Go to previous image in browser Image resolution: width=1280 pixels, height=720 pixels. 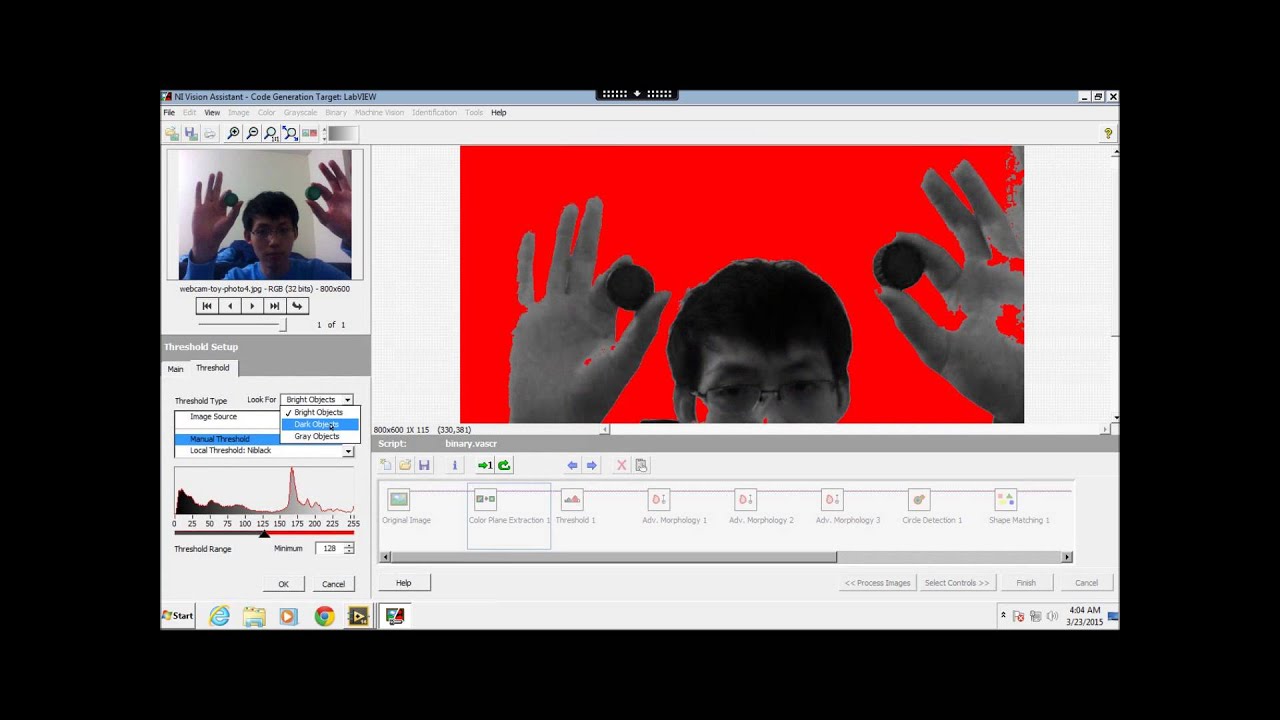coord(230,306)
